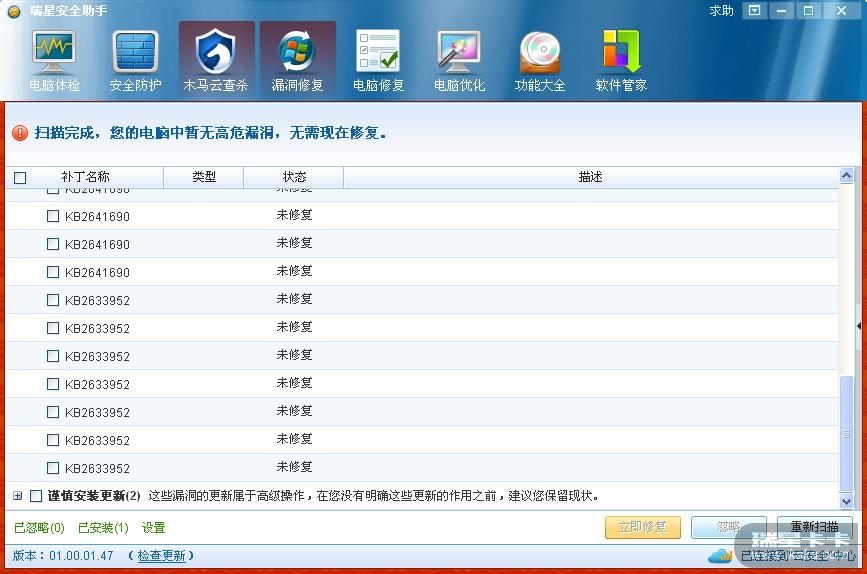Expand the 谨慎安装更新 group with plus icon

click(18, 496)
